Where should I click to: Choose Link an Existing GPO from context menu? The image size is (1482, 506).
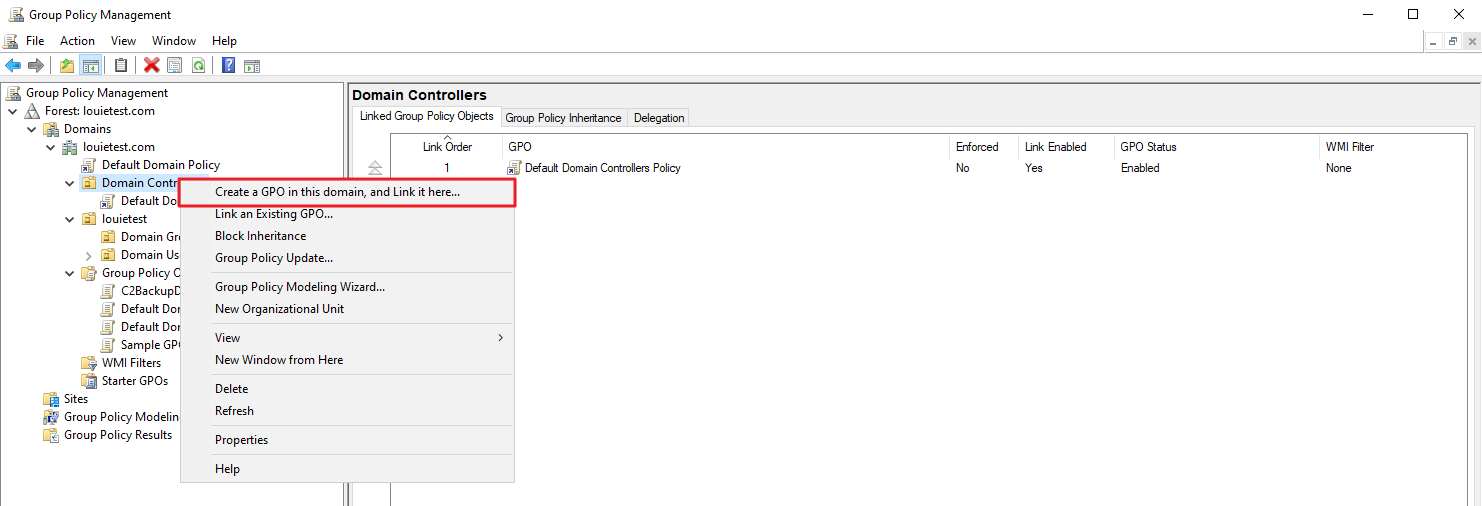pos(346,214)
